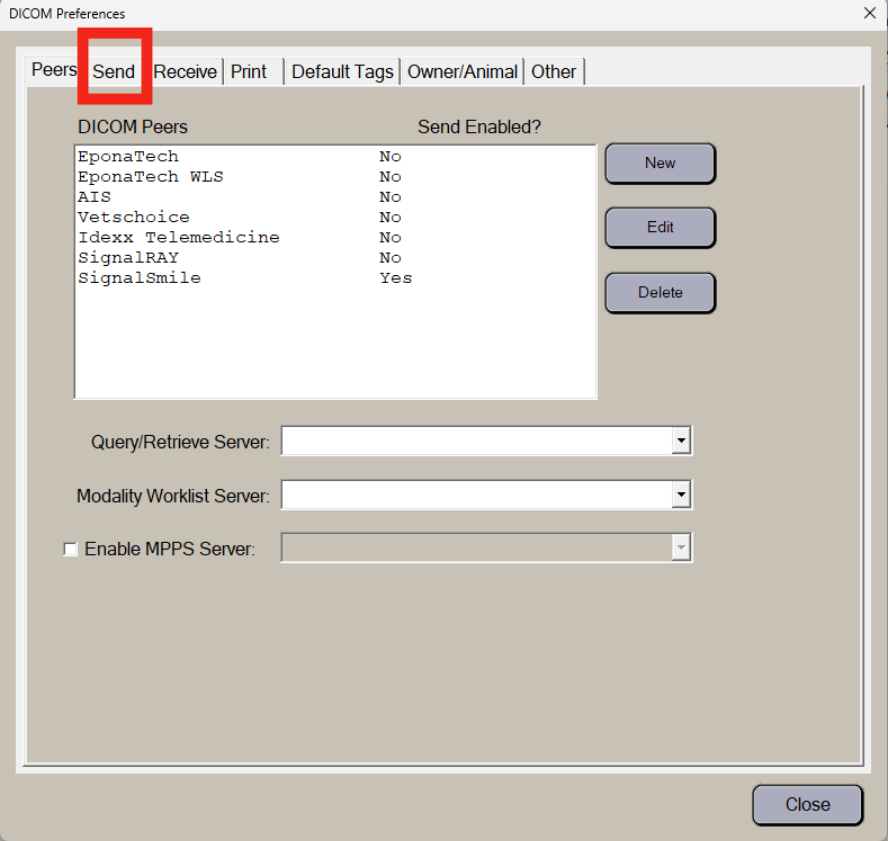Open the Other tab
Screen dimensions: 888x841
point(553,72)
